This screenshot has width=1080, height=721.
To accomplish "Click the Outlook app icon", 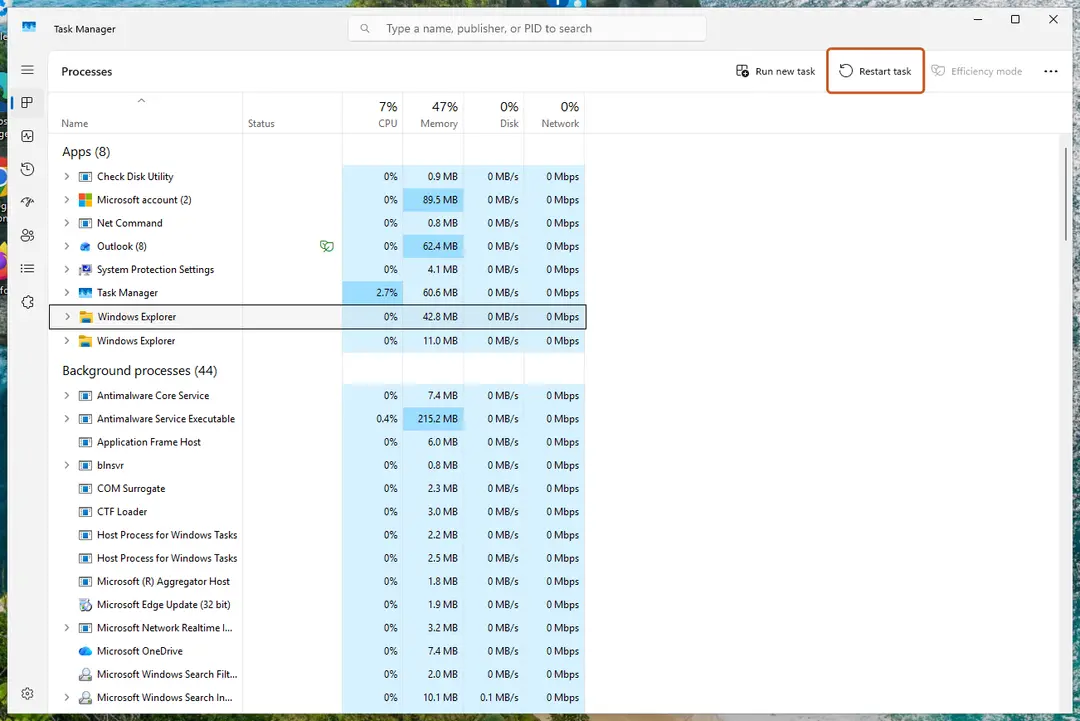I will click(x=85, y=247).
